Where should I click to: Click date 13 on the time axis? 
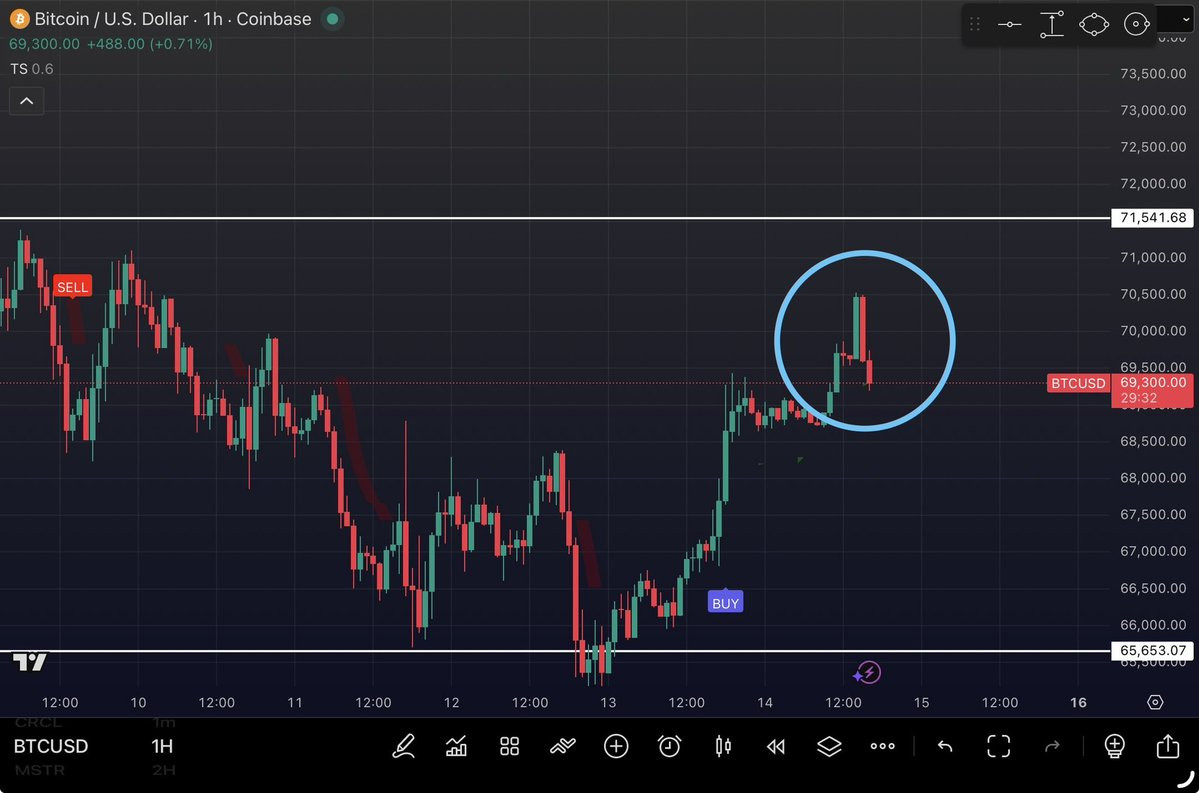(x=608, y=702)
